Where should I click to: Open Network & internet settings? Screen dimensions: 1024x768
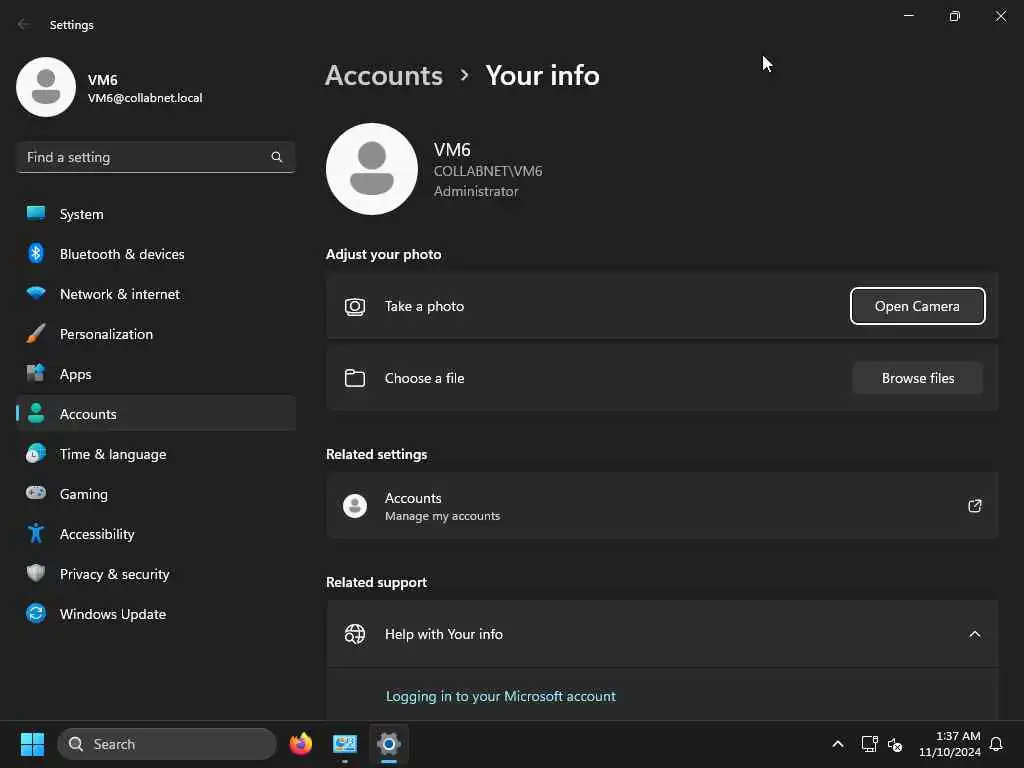click(156, 294)
